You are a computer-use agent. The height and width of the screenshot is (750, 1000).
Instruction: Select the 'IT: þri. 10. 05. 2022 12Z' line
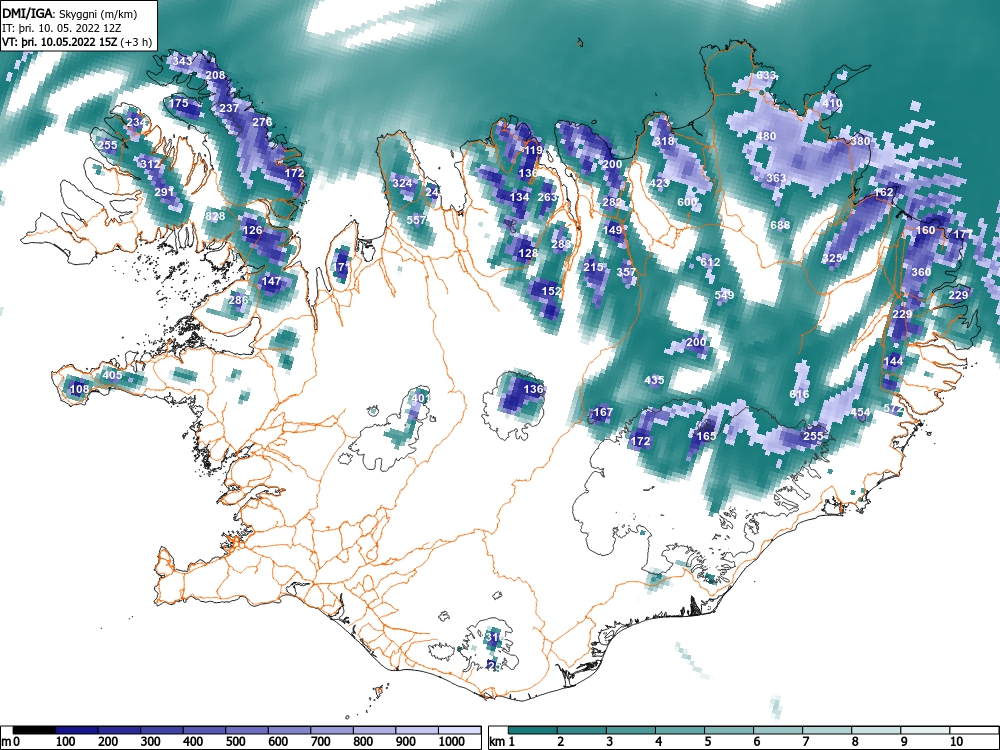[61, 29]
